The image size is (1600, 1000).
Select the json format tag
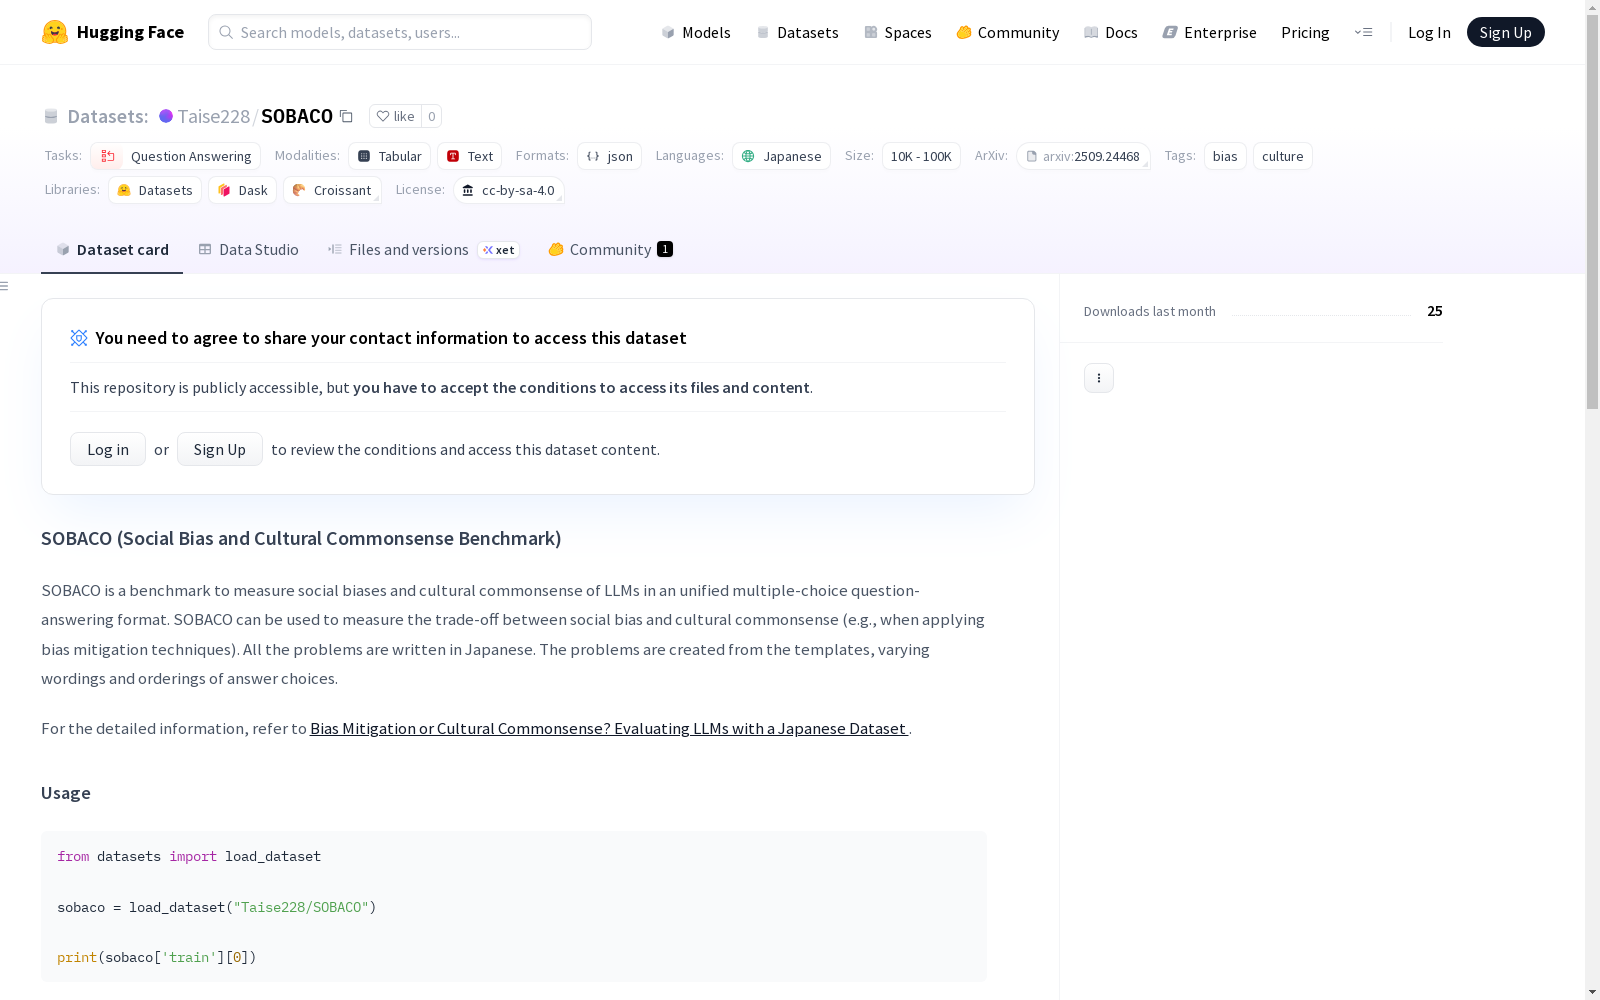click(x=610, y=156)
